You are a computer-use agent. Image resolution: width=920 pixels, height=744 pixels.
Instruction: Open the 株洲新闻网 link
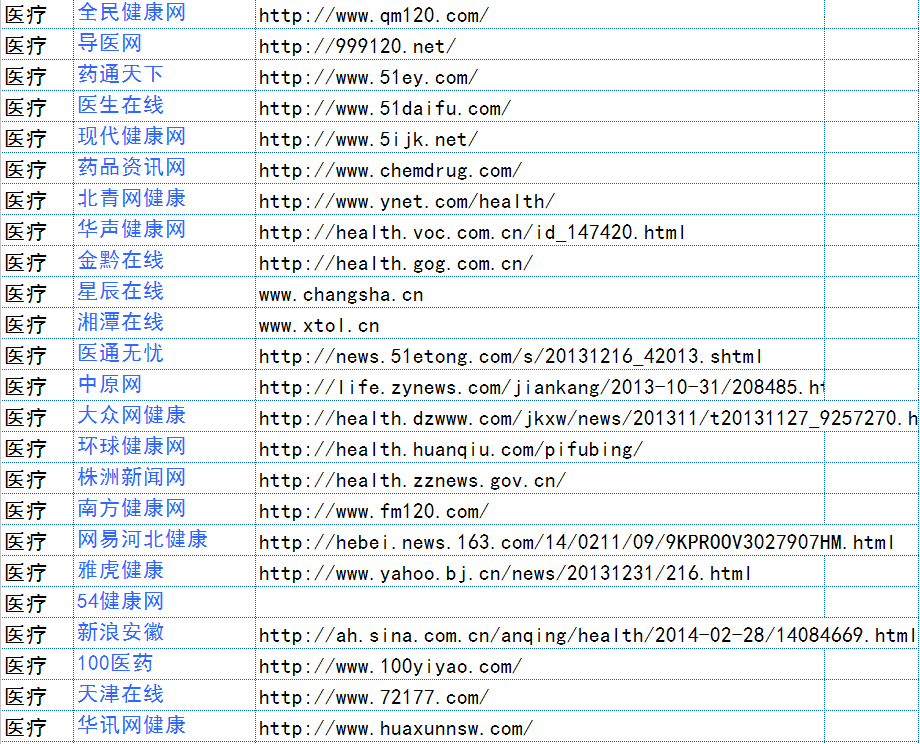pyautogui.click(x=131, y=478)
